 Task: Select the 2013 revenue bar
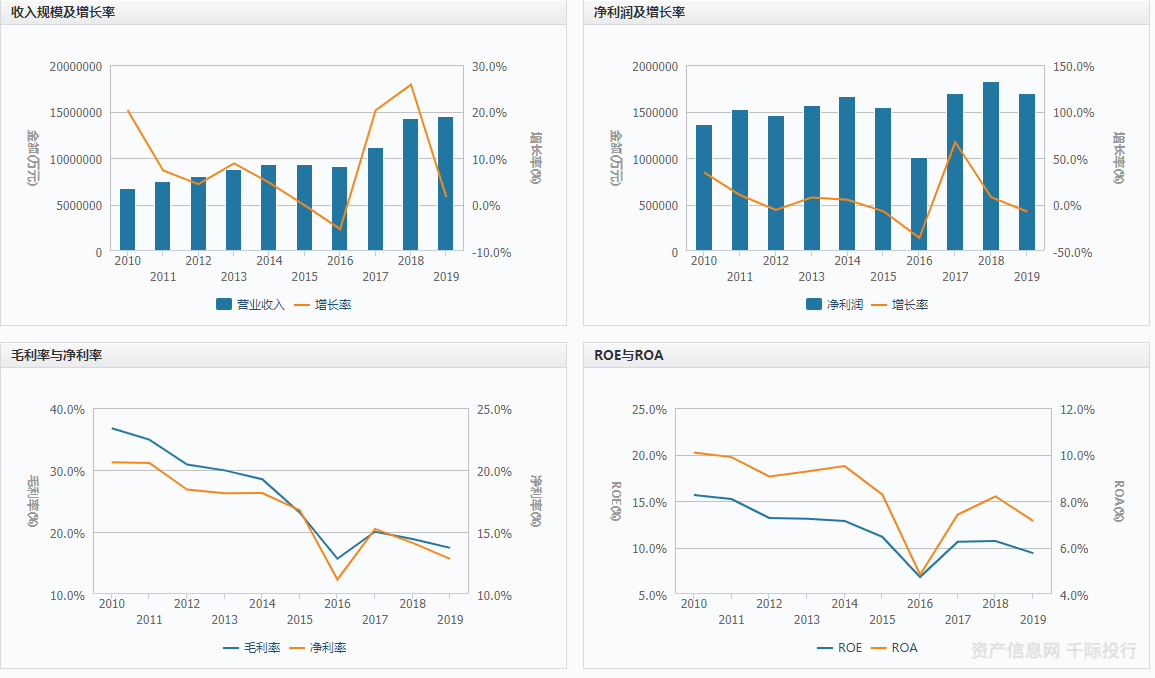pyautogui.click(x=234, y=210)
